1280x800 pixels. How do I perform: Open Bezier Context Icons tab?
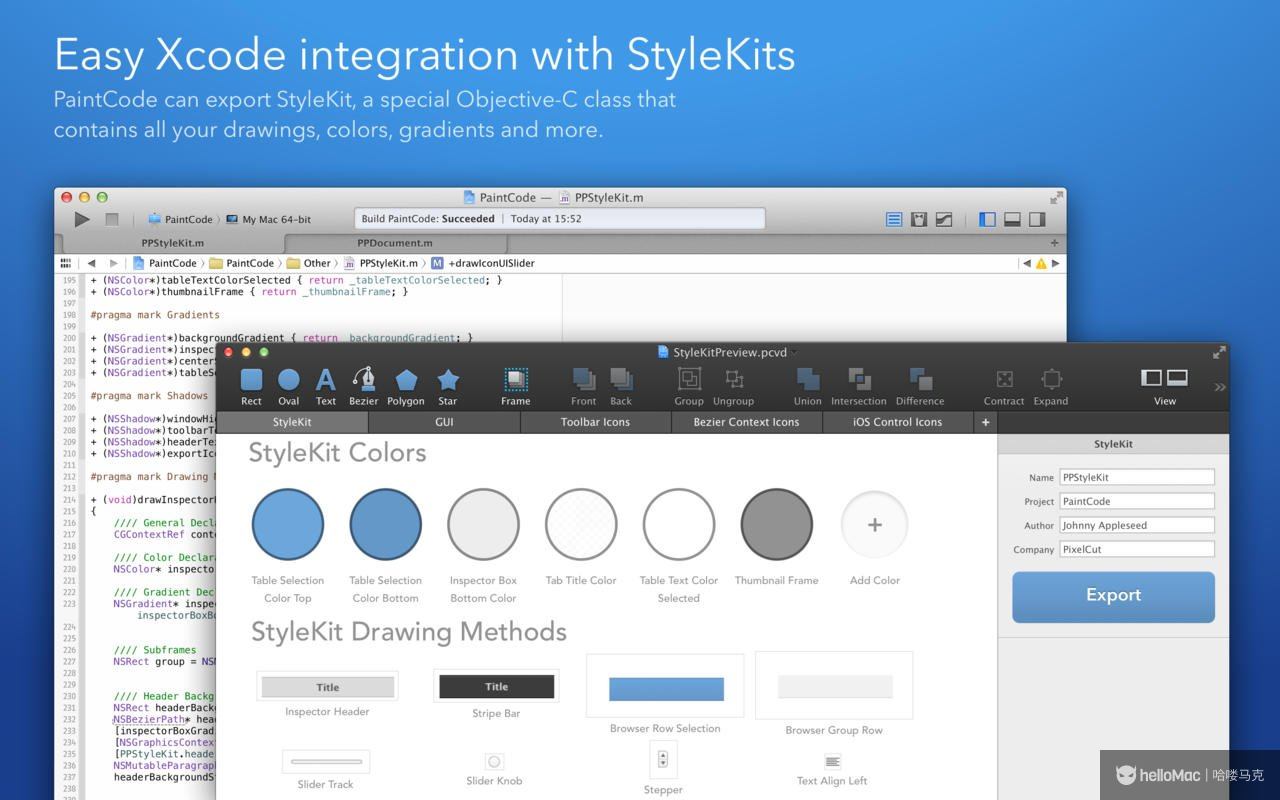pos(746,422)
